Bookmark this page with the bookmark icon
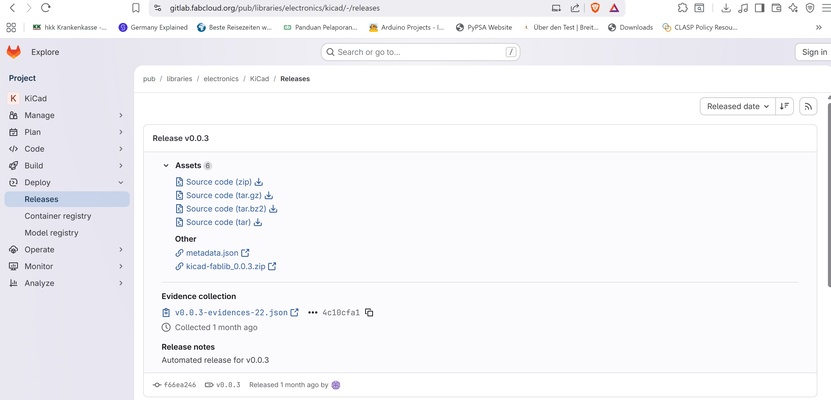This screenshot has width=831, height=400. point(136,8)
